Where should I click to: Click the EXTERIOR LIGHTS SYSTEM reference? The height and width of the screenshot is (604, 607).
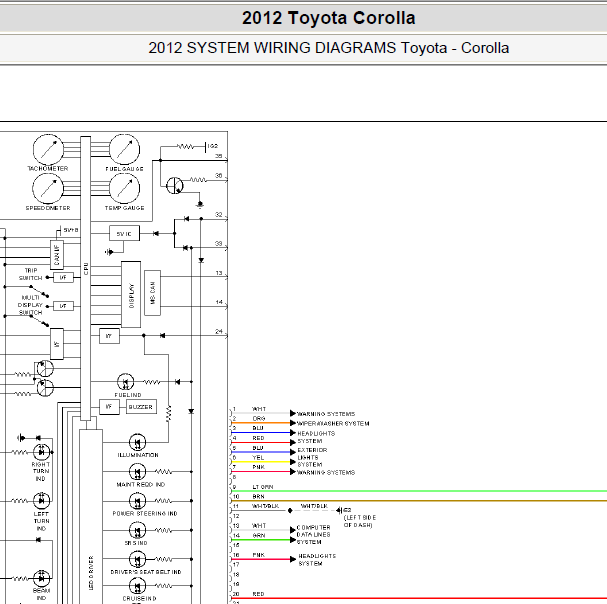point(312,457)
